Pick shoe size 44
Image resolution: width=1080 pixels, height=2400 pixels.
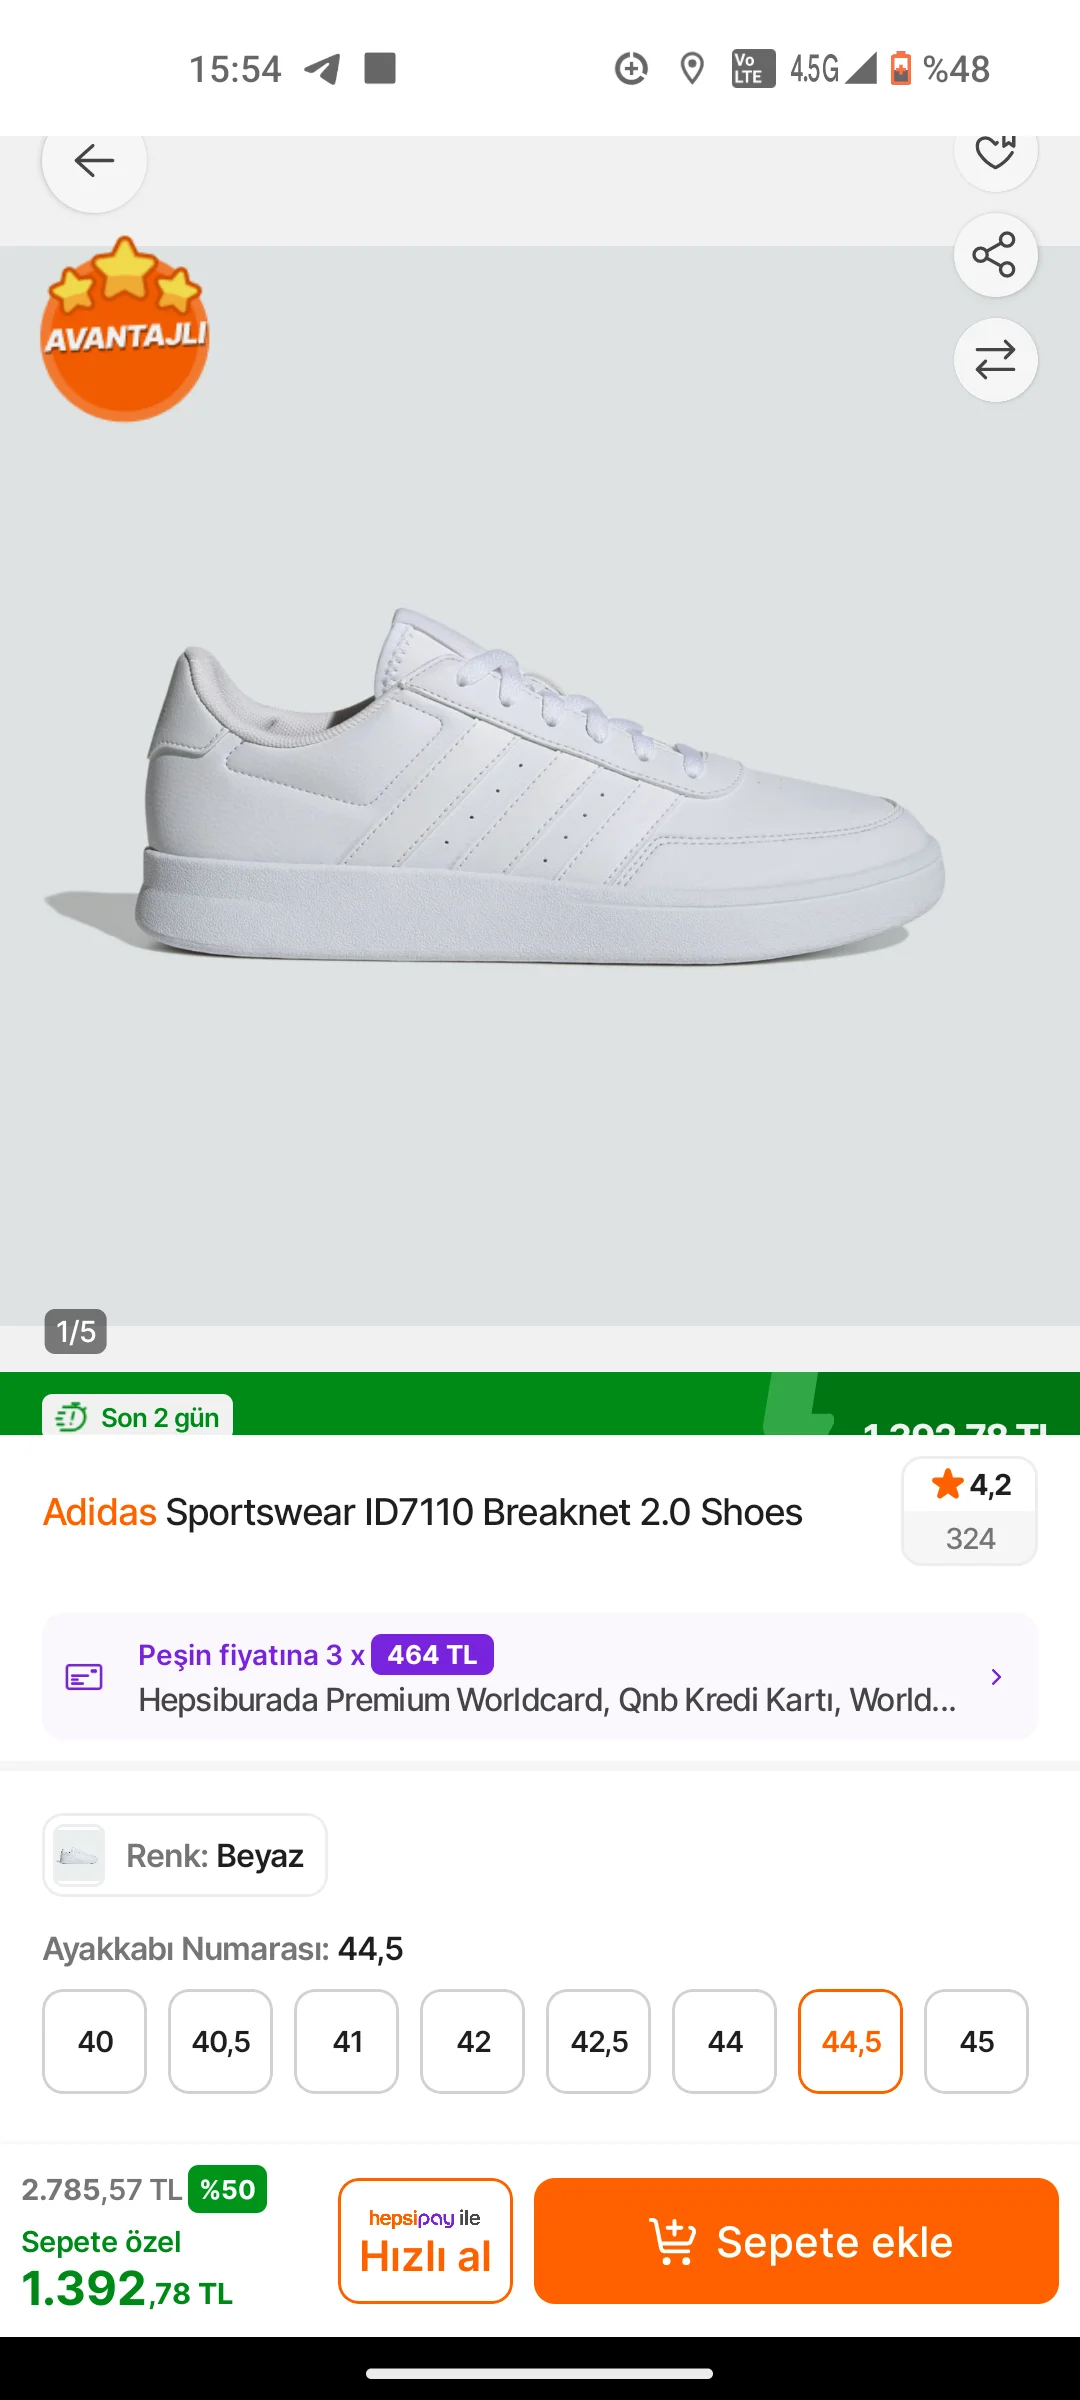[x=725, y=2041]
